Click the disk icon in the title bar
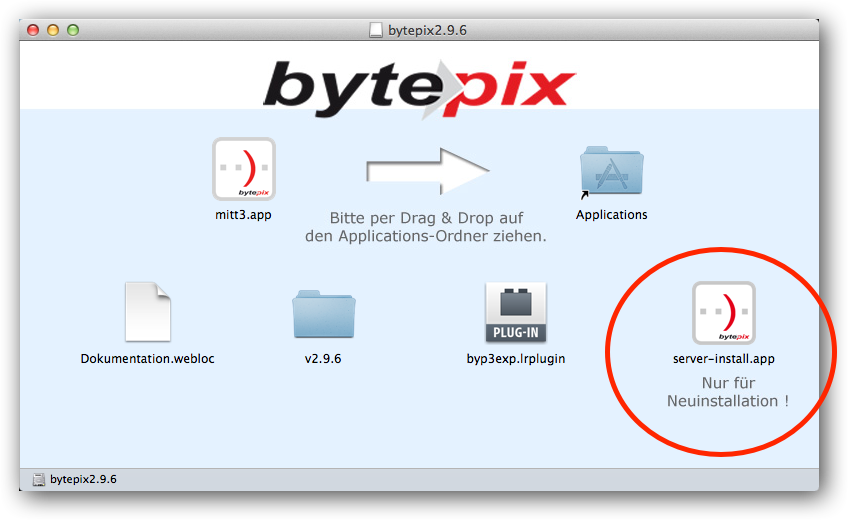This screenshot has height=520, width=848. 376,30
